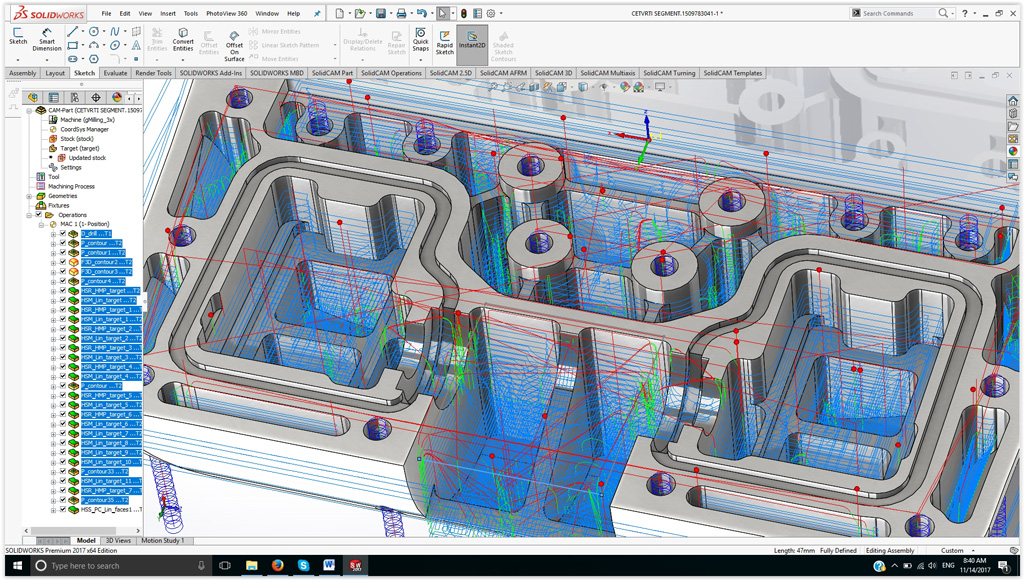Click the Search Commands field

click(x=899, y=13)
